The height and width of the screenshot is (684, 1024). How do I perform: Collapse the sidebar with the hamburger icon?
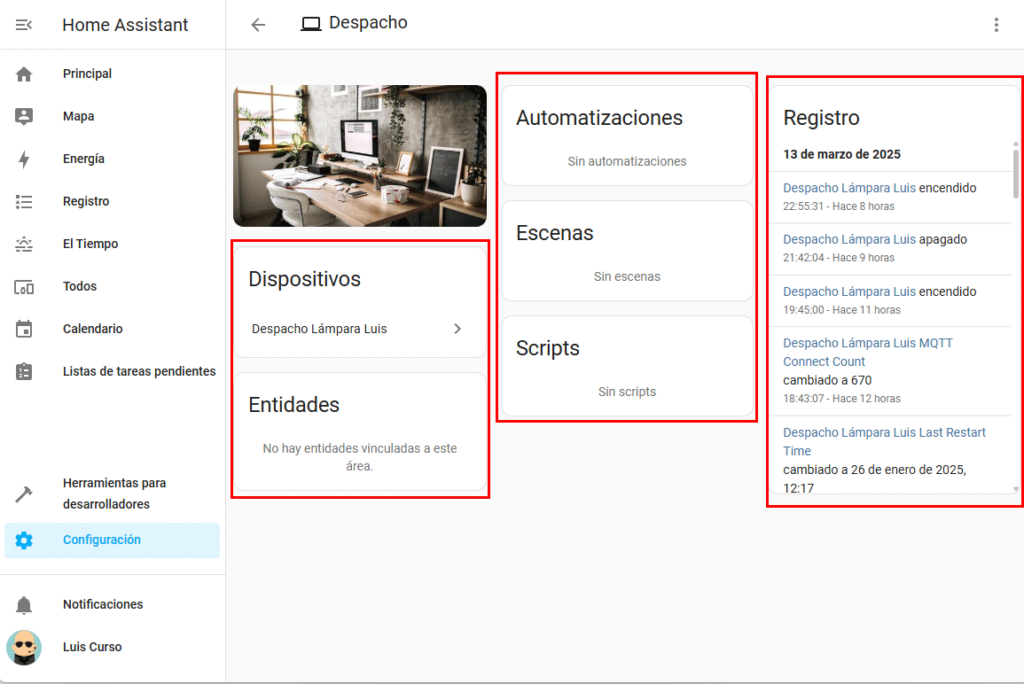24,25
